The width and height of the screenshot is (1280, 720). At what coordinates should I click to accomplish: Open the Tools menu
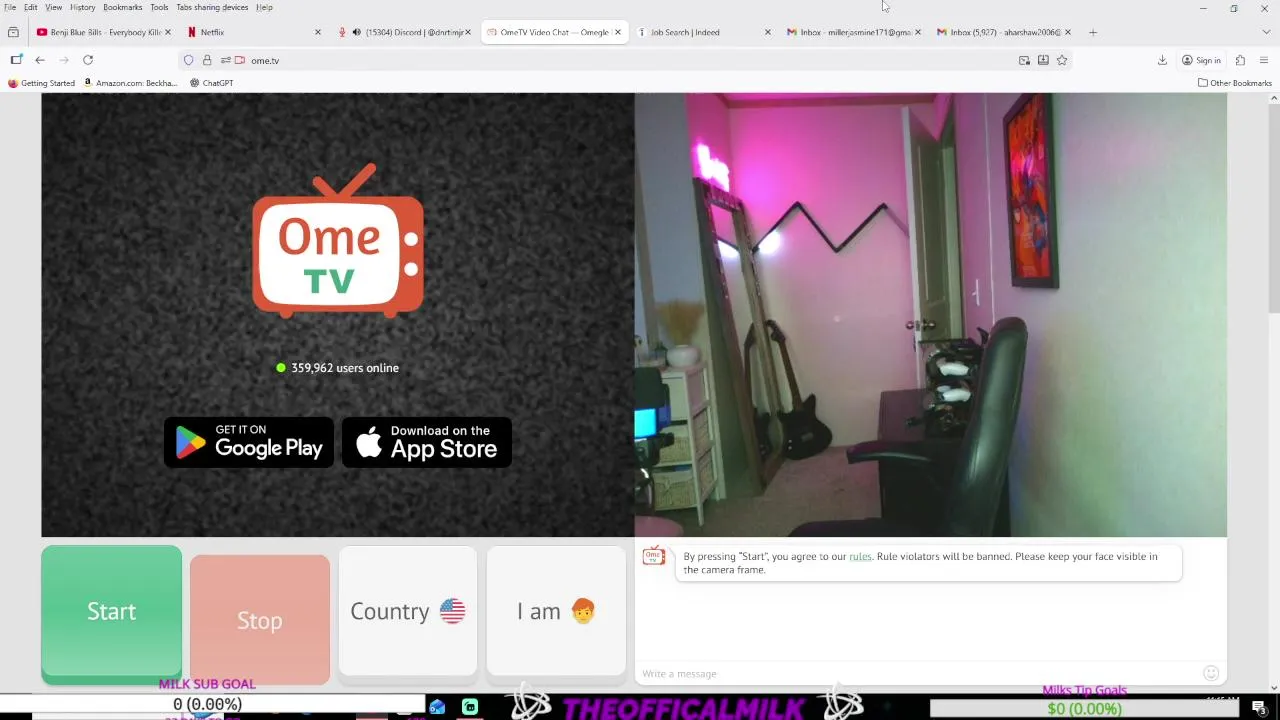159,7
